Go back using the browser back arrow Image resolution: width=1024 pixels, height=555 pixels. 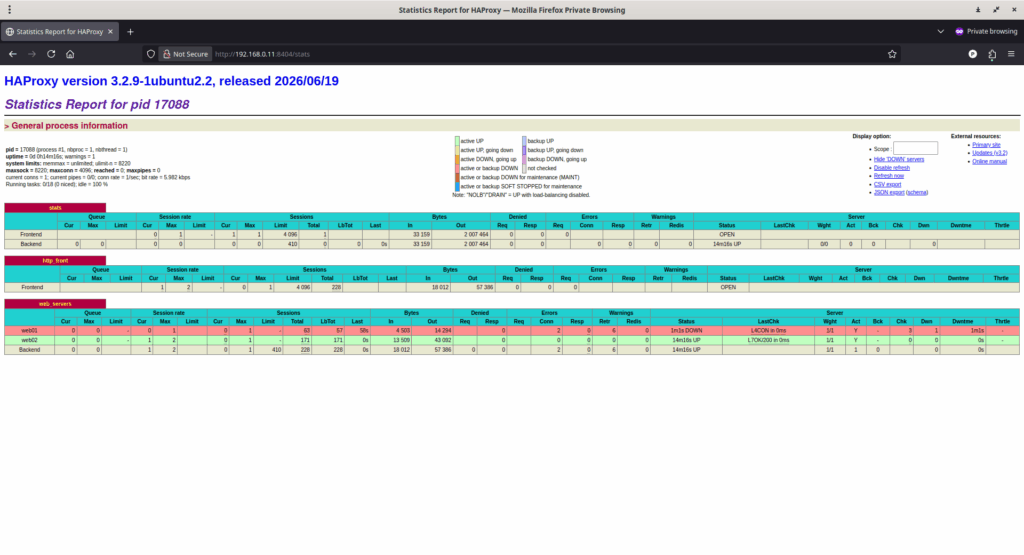[13, 54]
